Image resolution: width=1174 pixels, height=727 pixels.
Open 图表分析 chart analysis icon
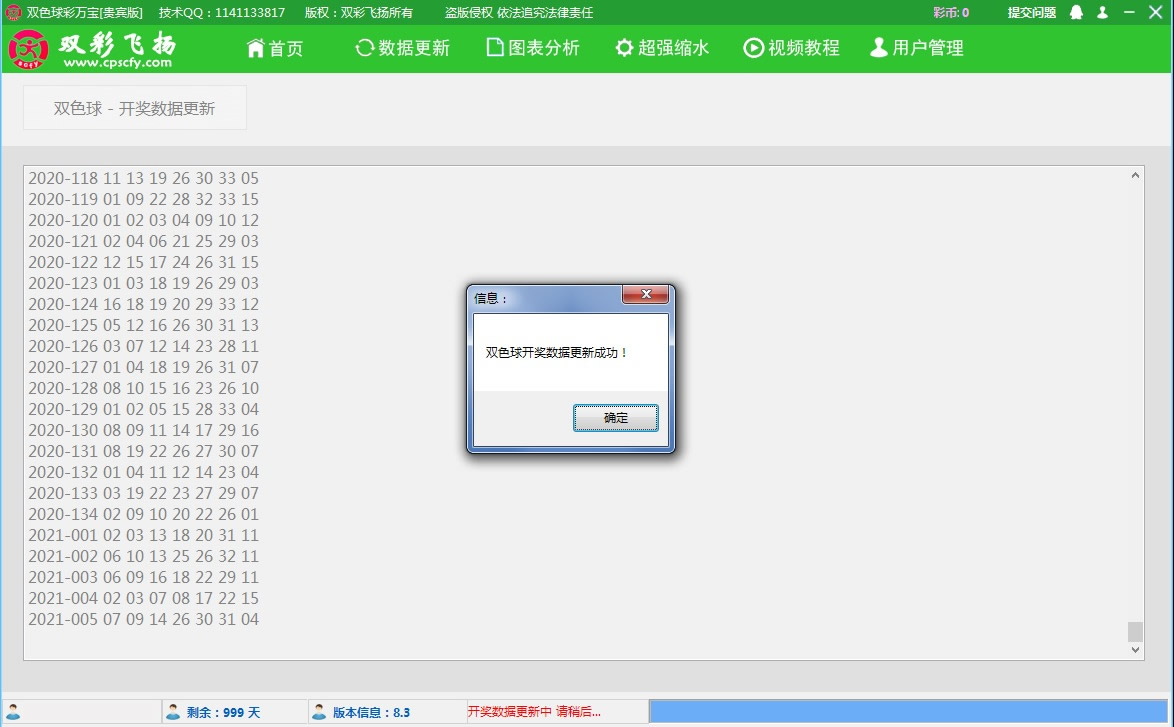point(492,47)
